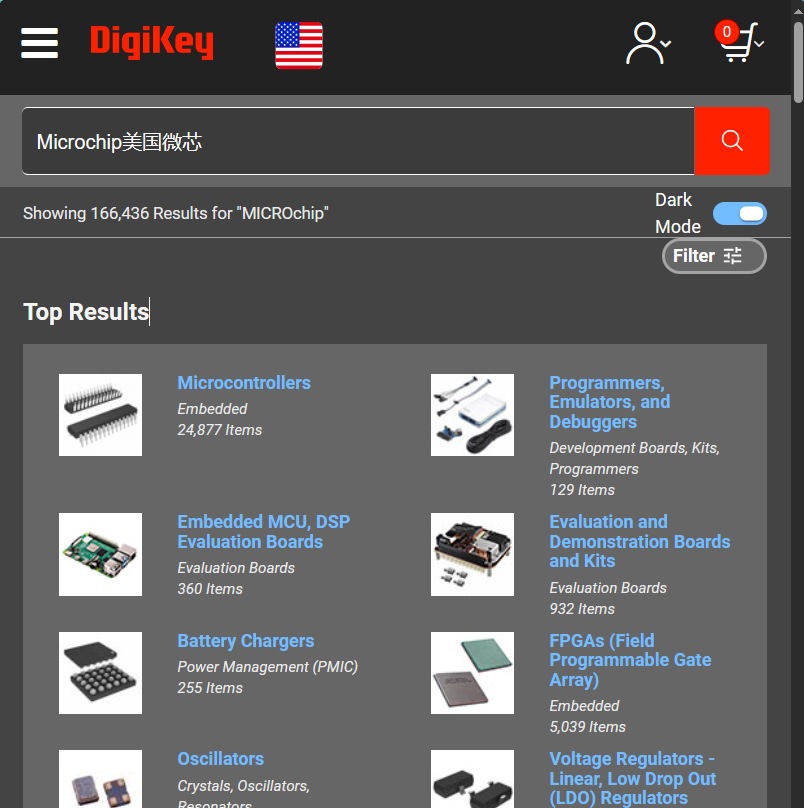The image size is (804, 808).
Task: Select the "5,039 Items" text
Action: [x=588, y=727]
